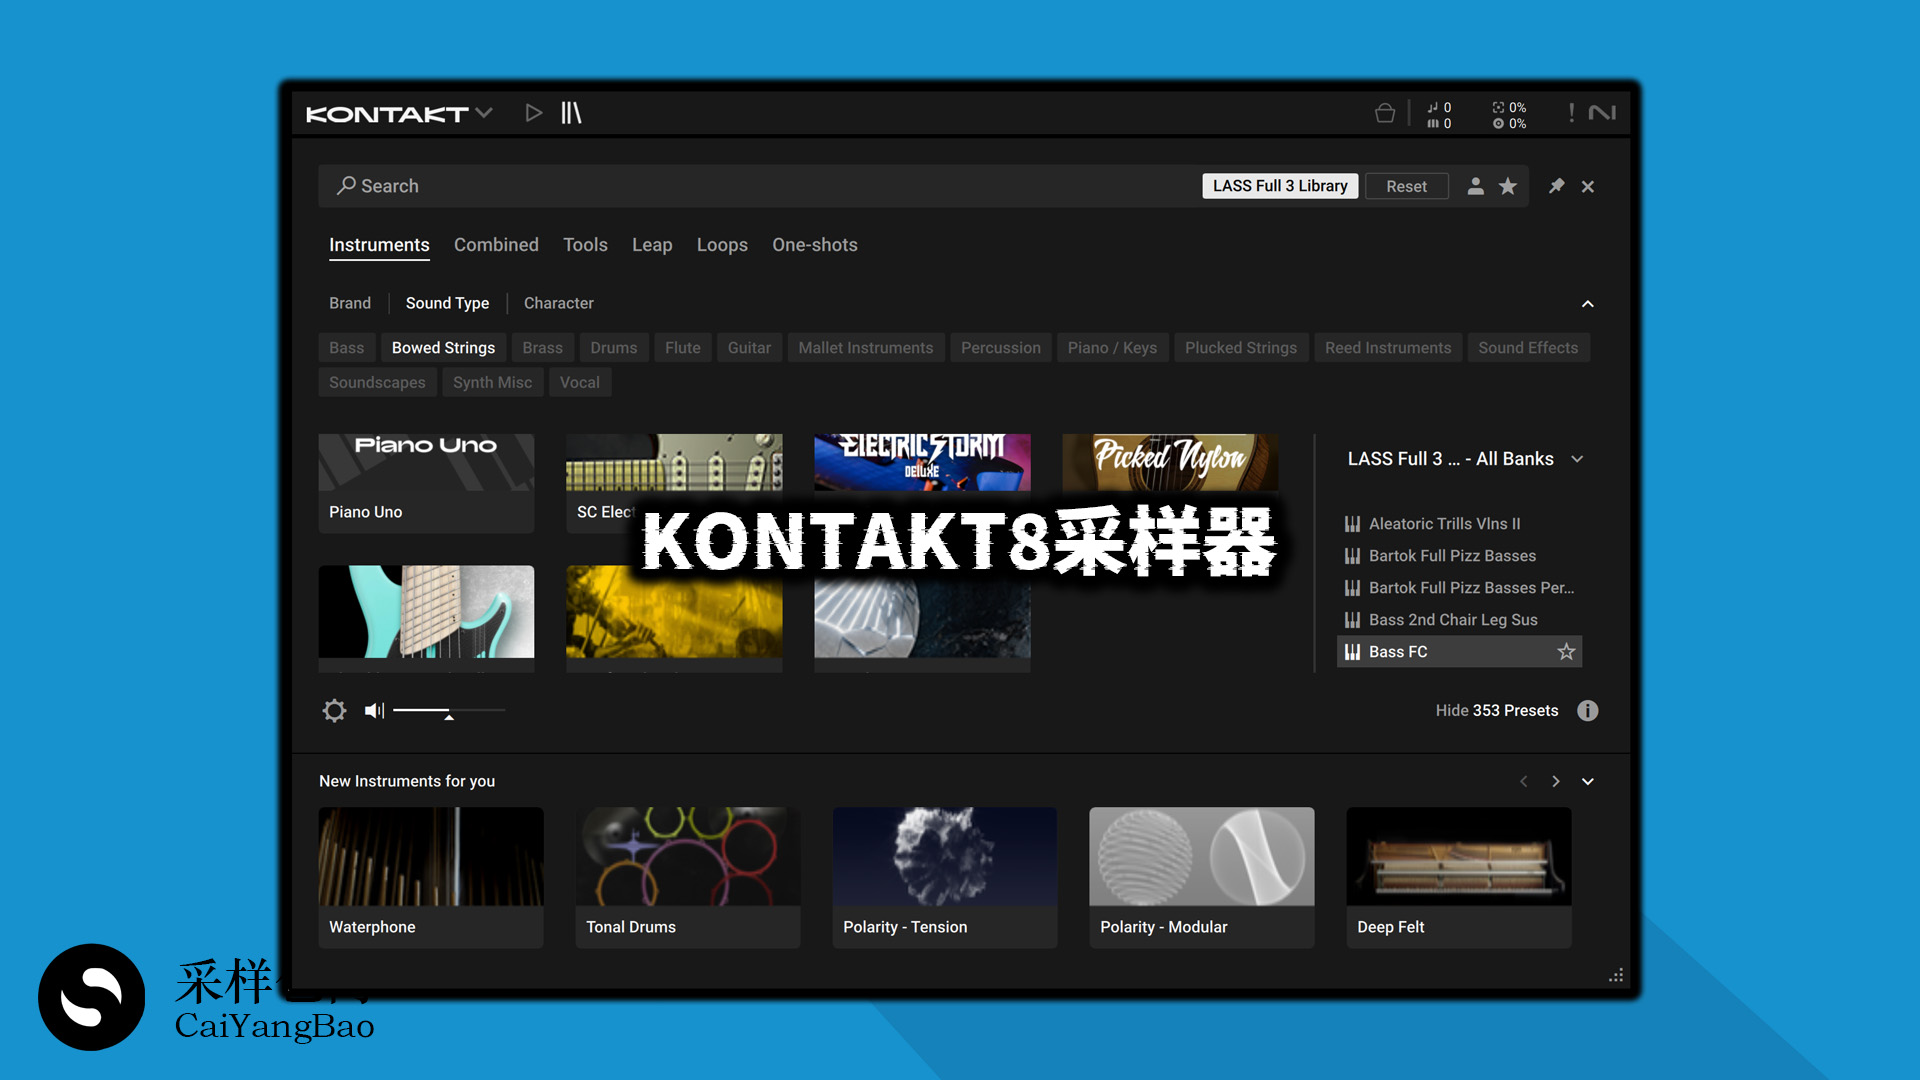Toggle the user content filter icon
The width and height of the screenshot is (1920, 1080).
pos(1476,186)
